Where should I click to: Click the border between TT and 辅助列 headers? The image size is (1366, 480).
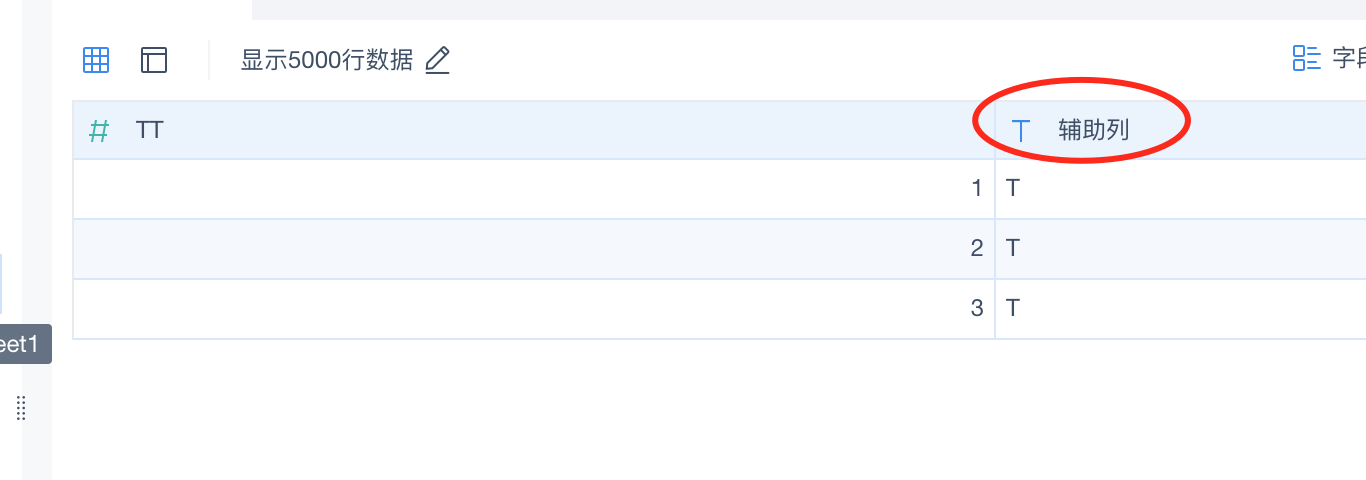click(x=995, y=130)
